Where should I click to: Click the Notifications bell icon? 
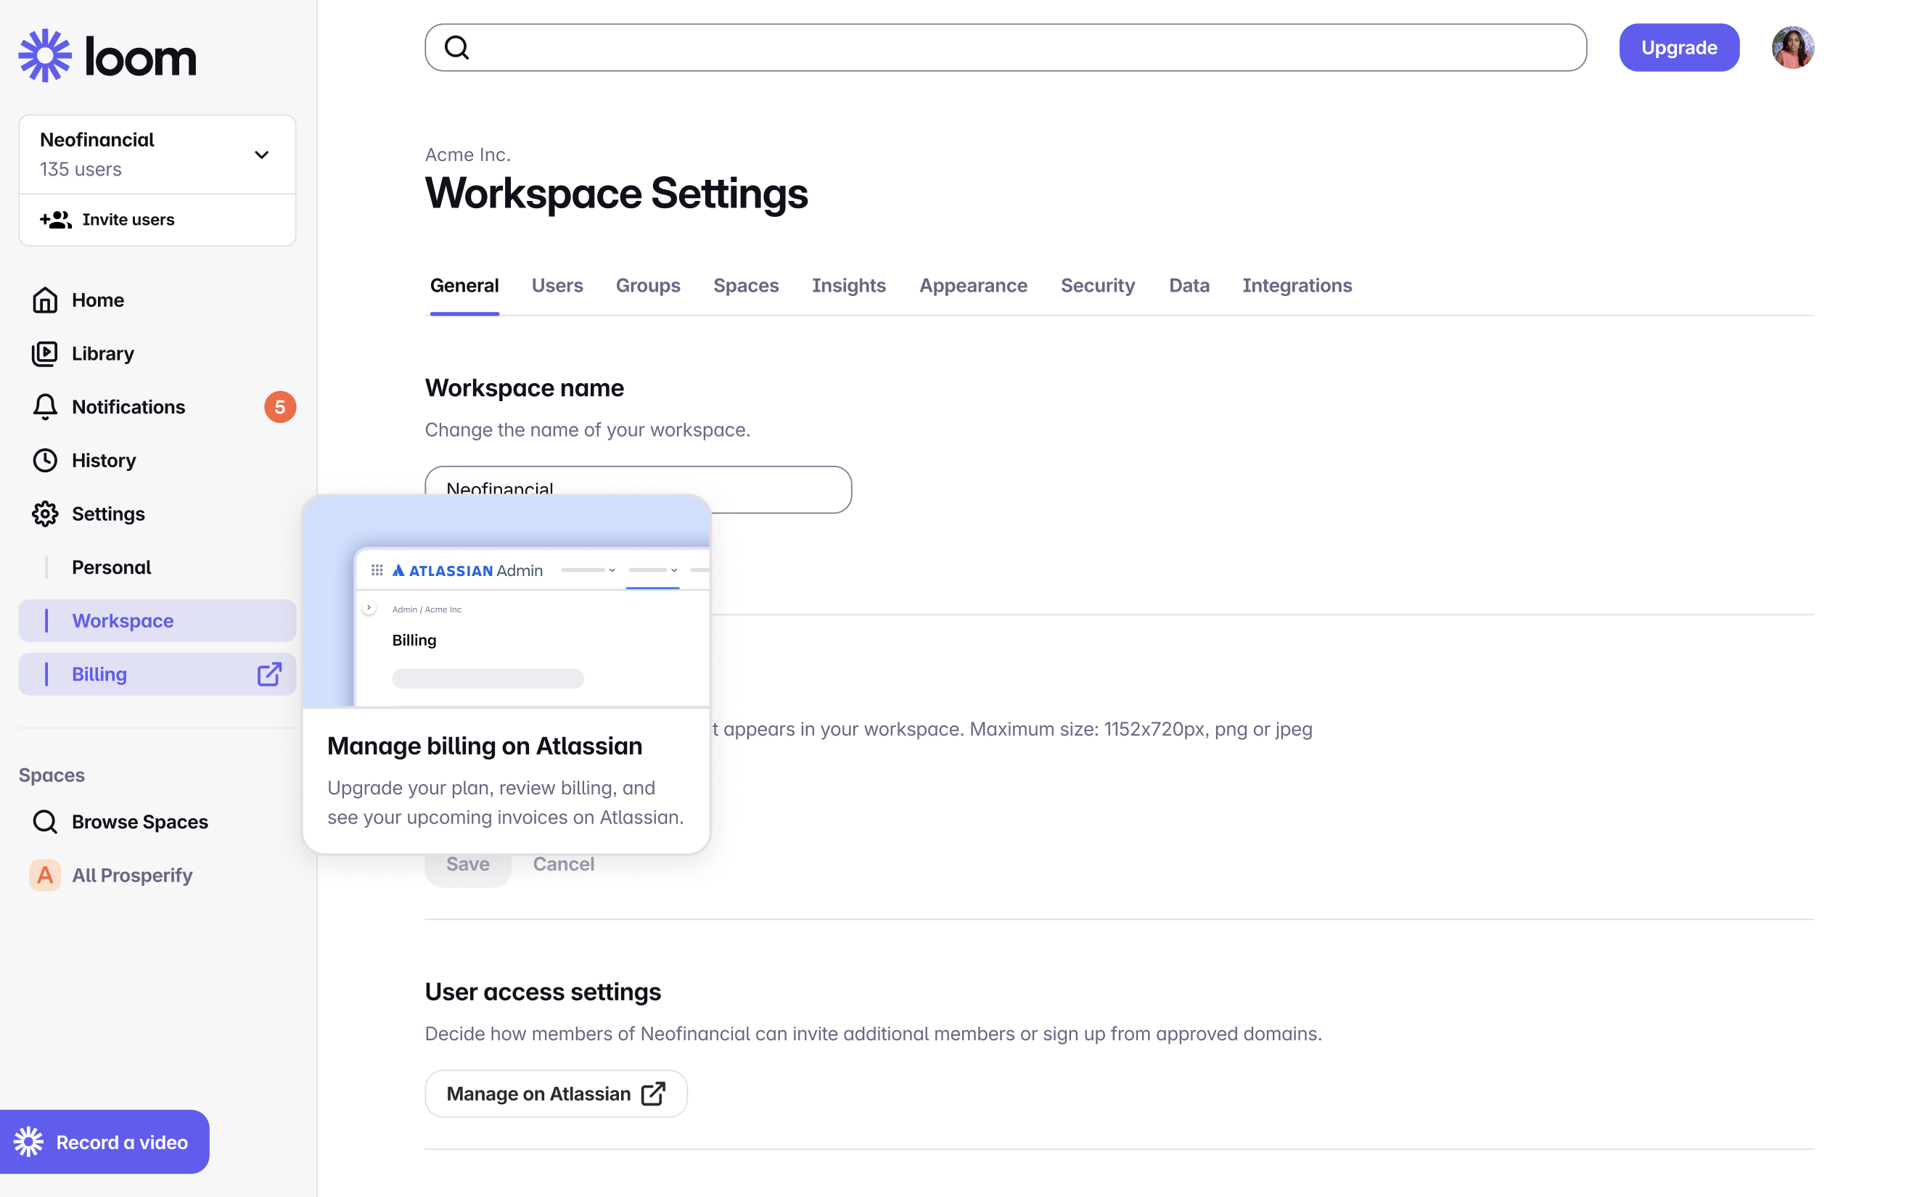45,407
